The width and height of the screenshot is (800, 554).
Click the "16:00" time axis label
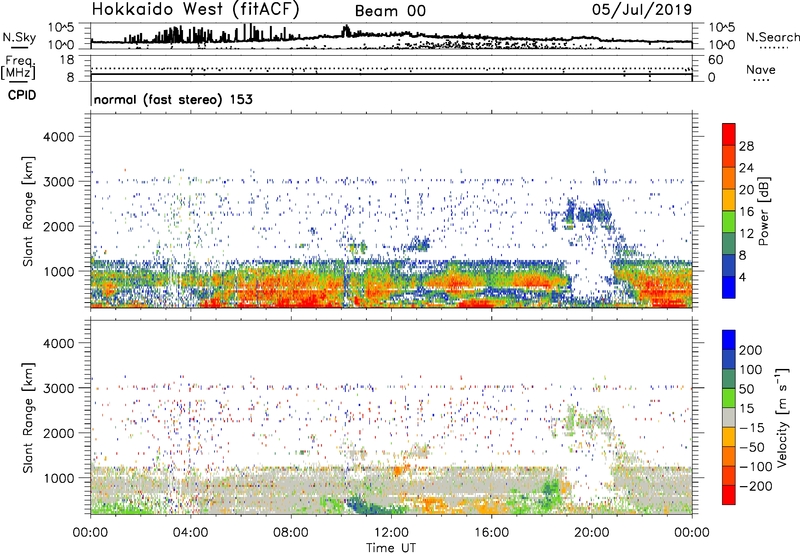[x=491, y=533]
